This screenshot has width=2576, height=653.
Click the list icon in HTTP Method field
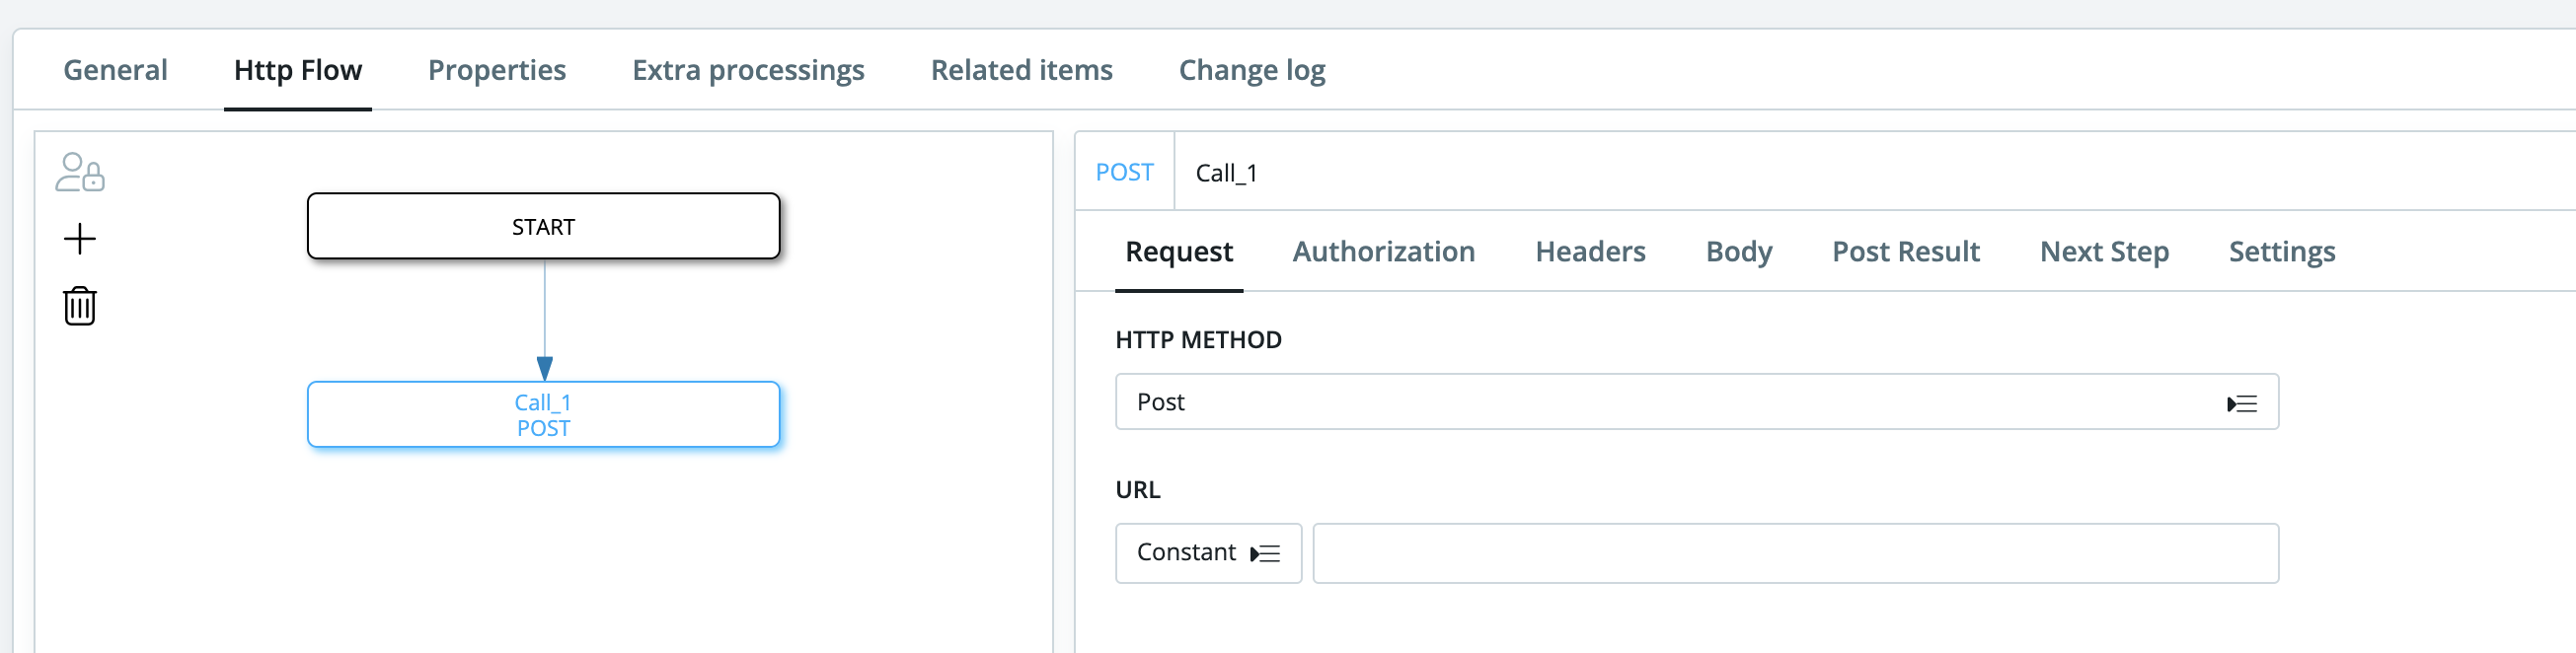coord(2242,404)
